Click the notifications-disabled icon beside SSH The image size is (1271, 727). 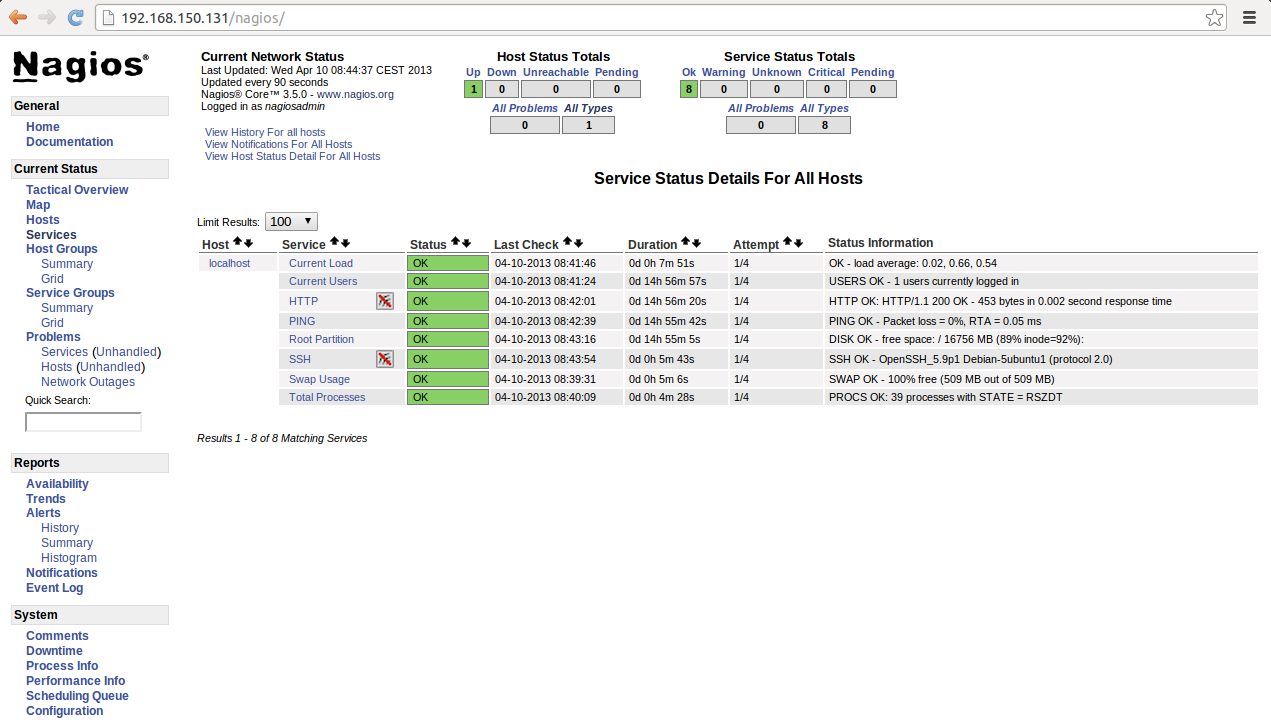(384, 358)
